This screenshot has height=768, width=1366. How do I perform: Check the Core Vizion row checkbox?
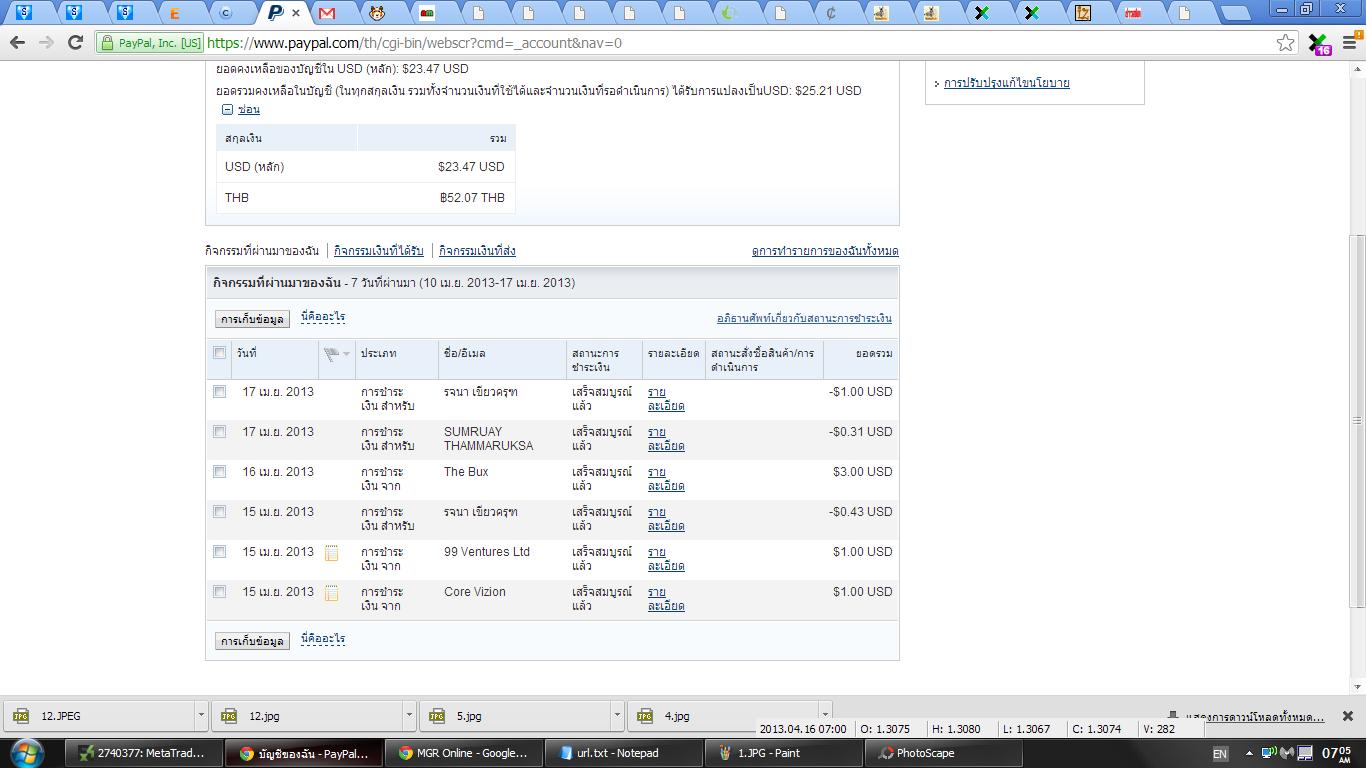(220, 592)
